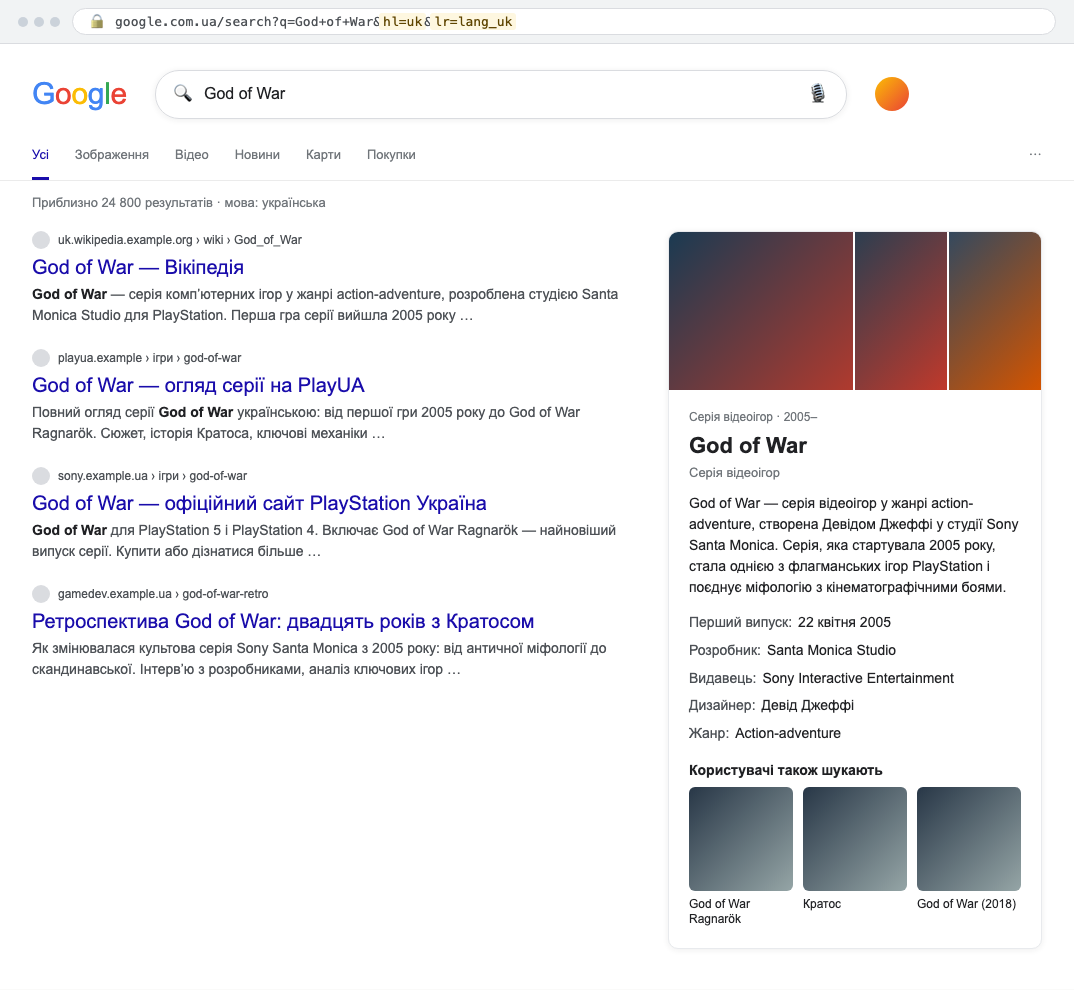The width and height of the screenshot is (1074, 990).
Task: Click the Девід Джеффі designer value
Action: 808,706
